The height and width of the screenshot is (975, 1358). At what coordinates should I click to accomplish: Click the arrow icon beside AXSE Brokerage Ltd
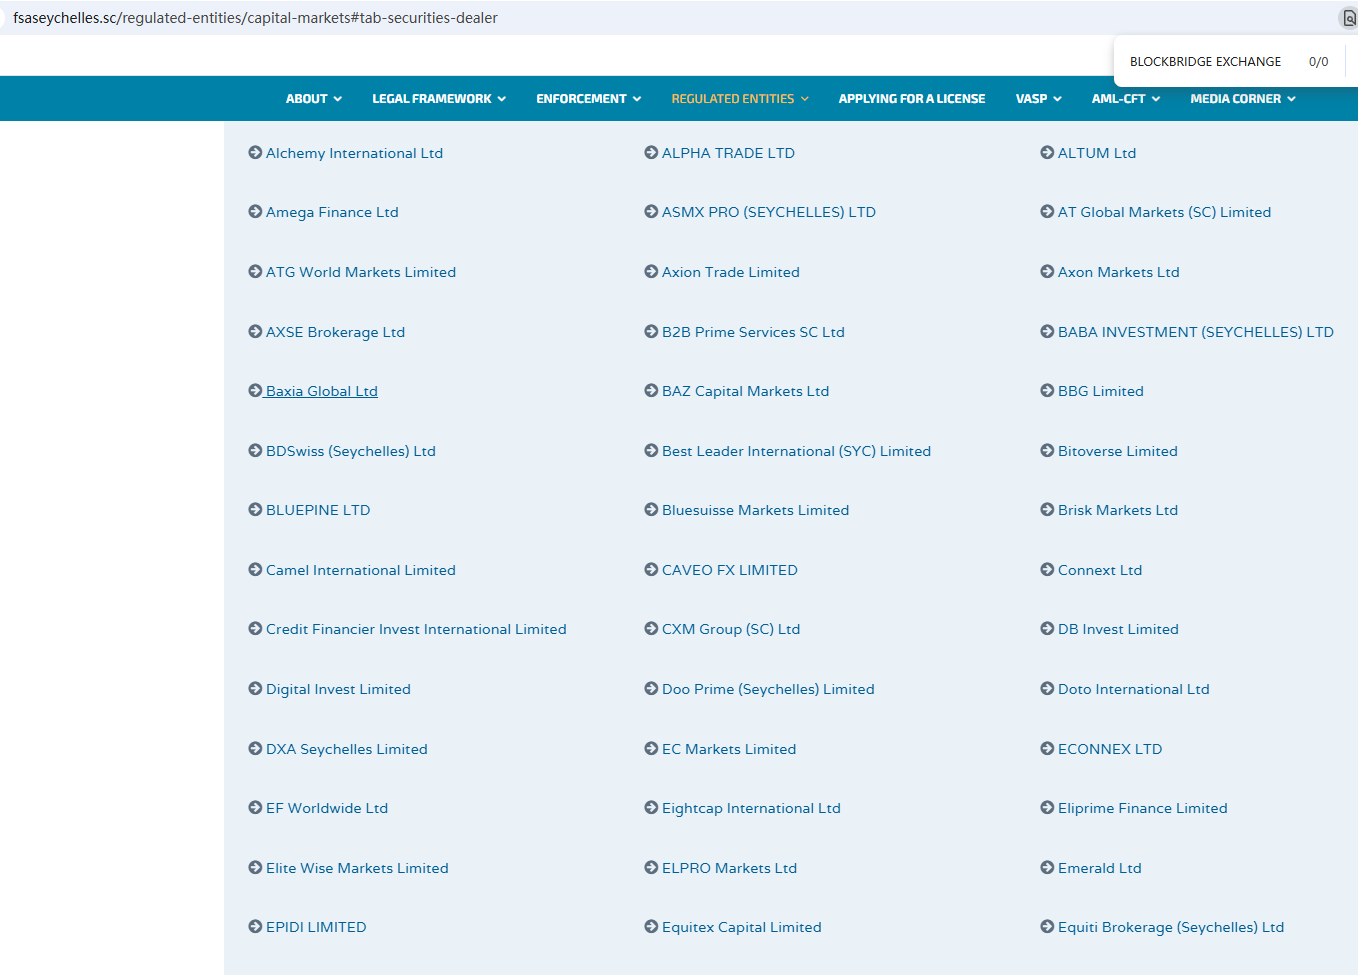coord(255,332)
